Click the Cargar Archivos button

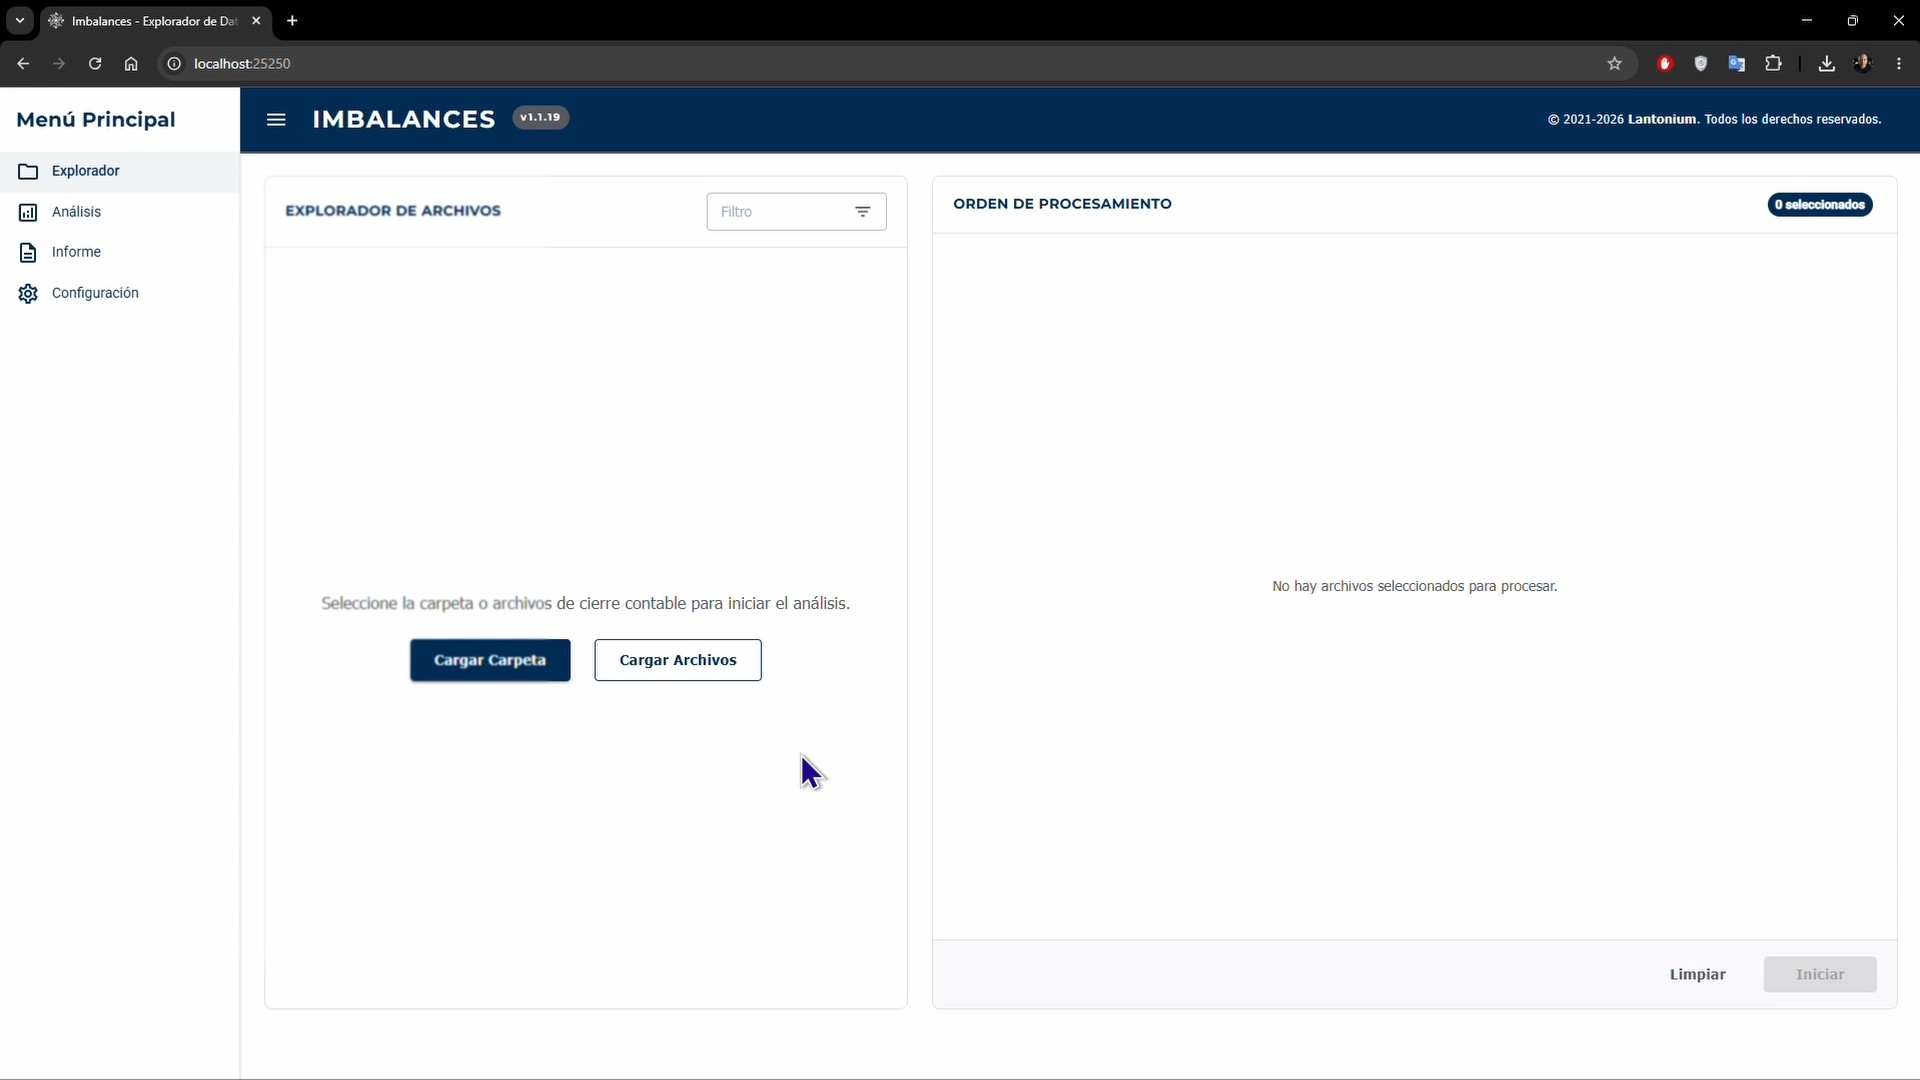(x=678, y=660)
